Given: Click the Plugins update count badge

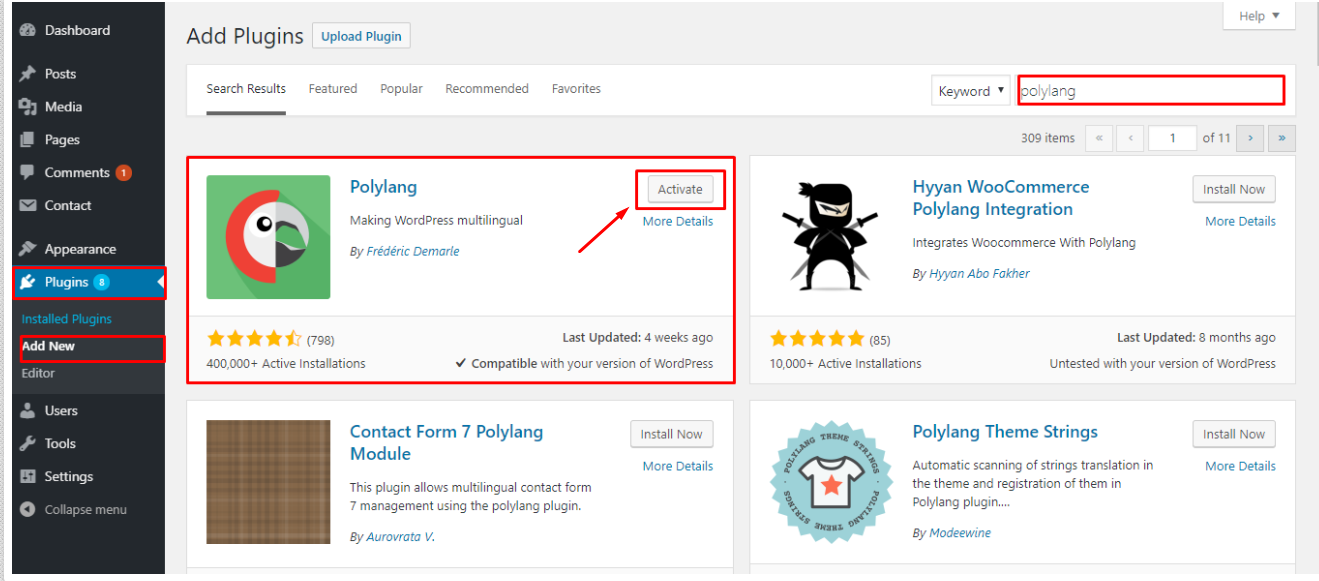Looking at the screenshot, I should (102, 282).
